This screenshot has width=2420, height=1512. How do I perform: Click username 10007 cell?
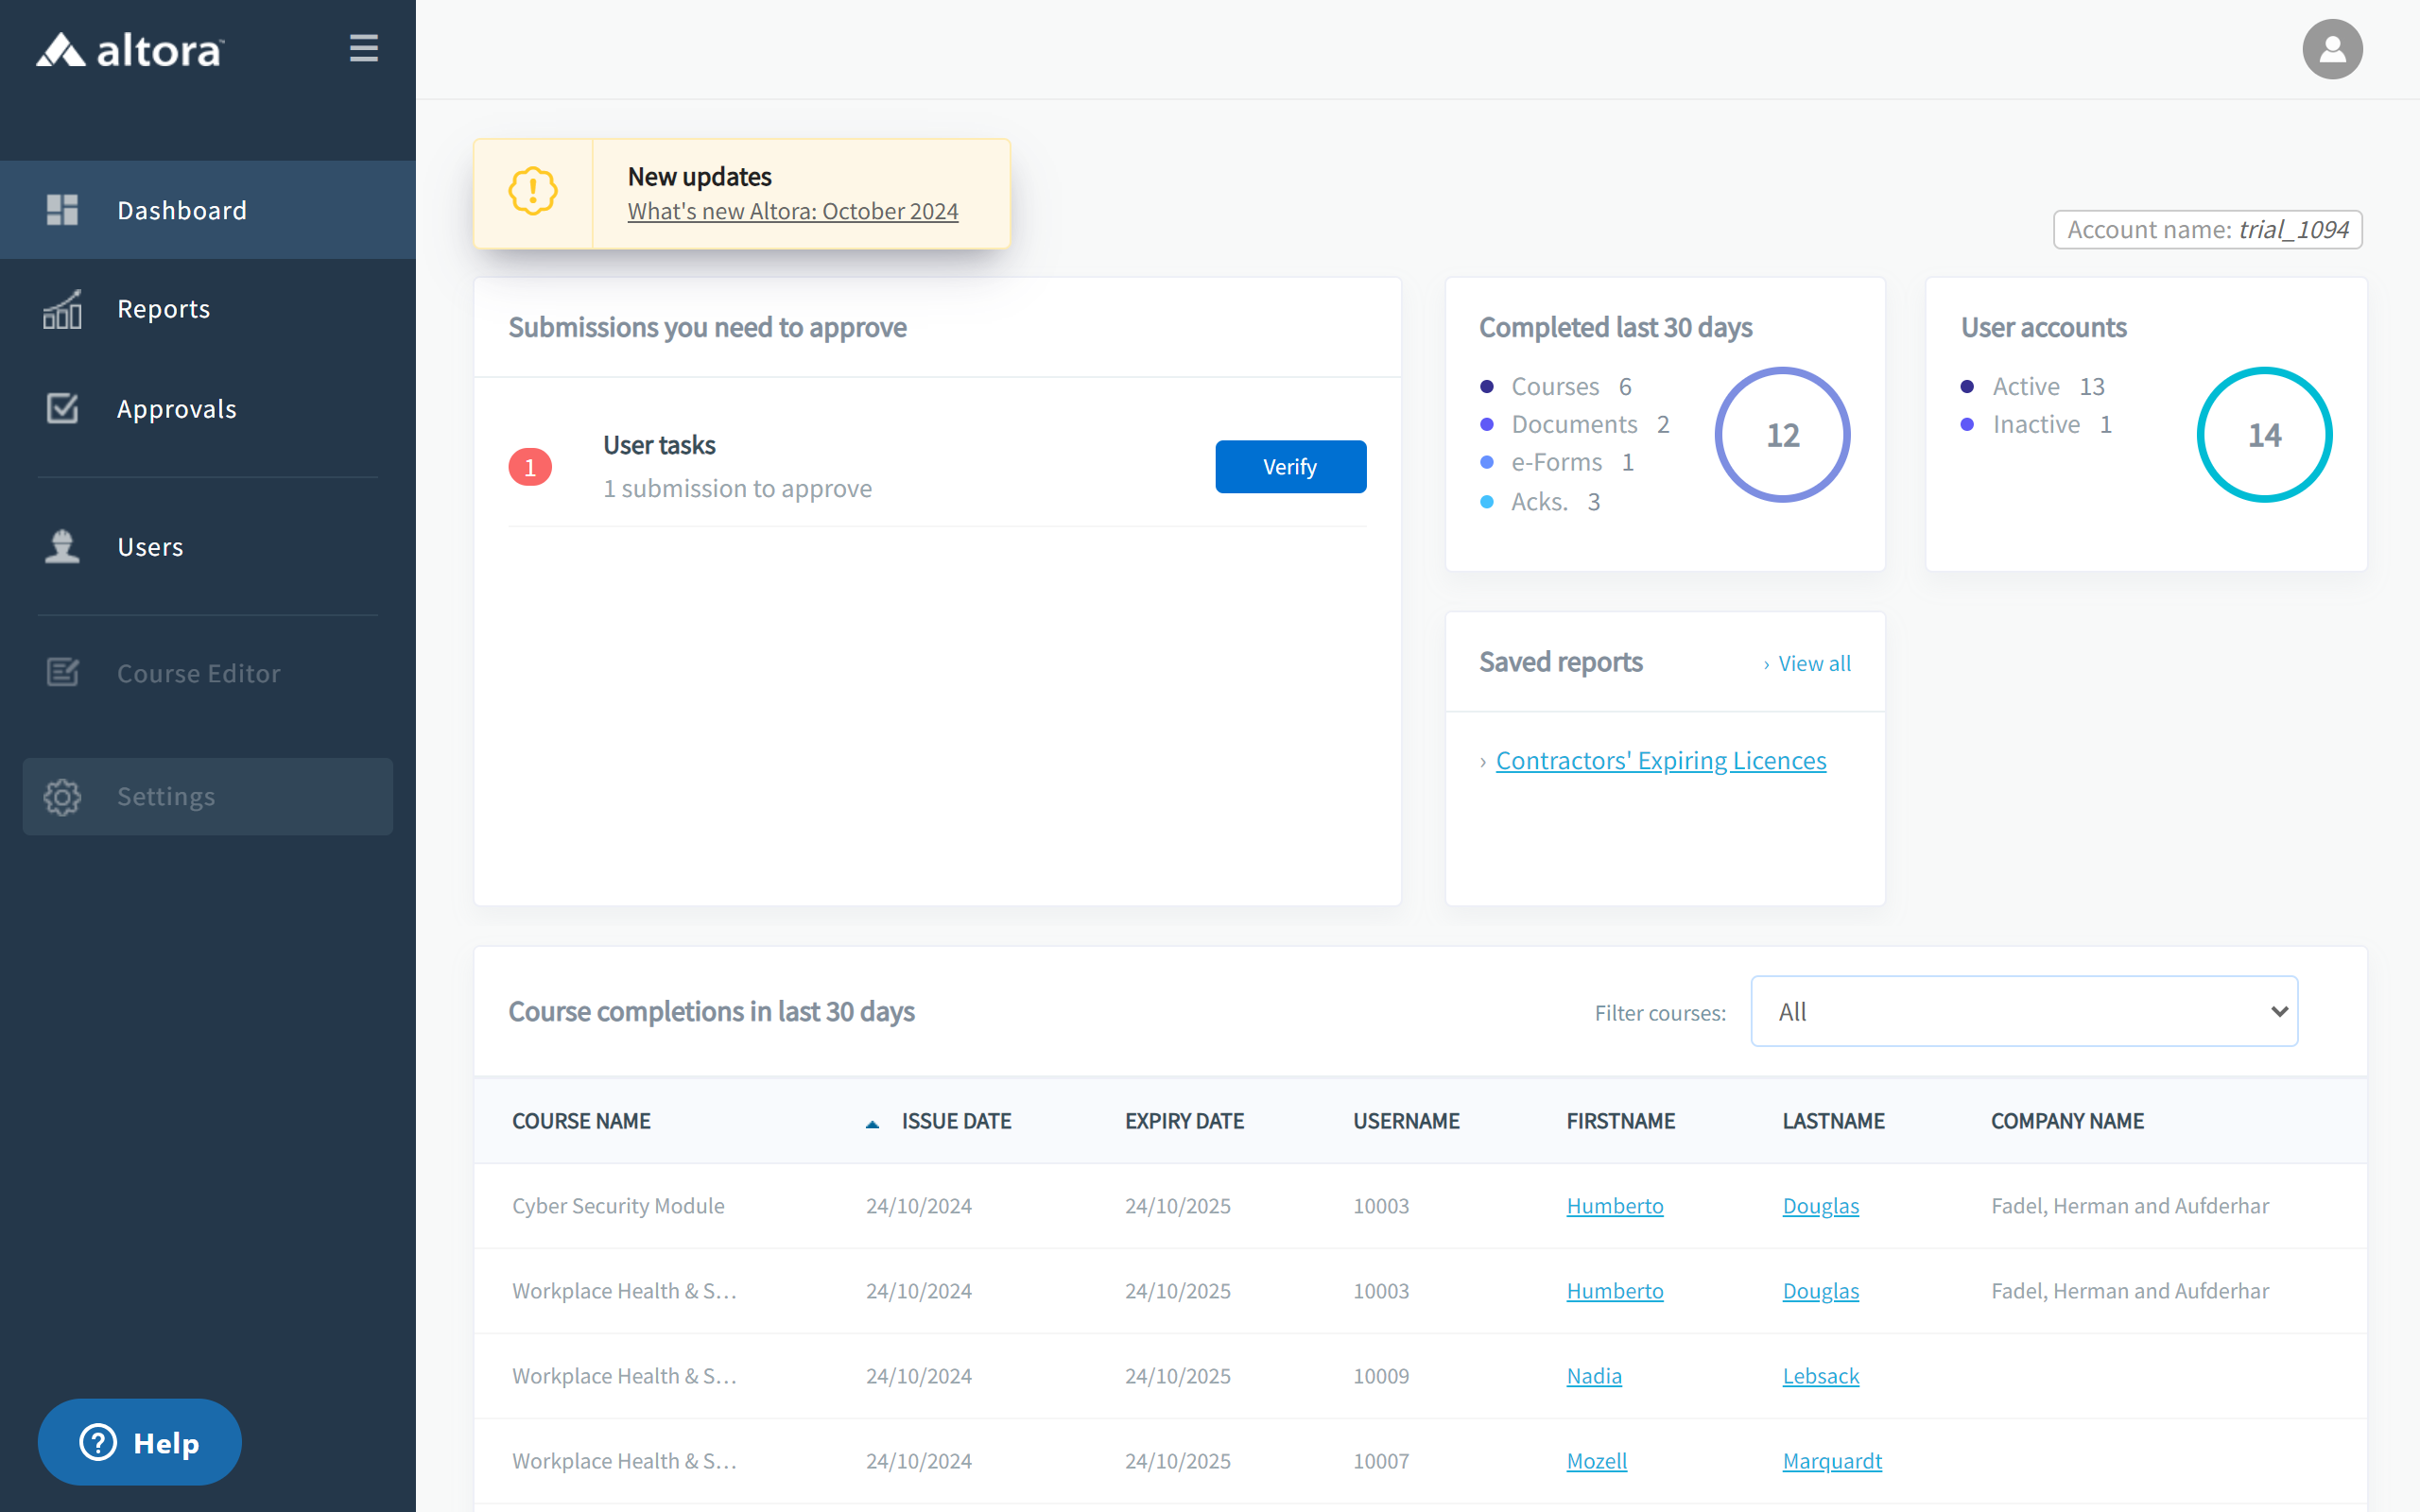pos(1380,1461)
